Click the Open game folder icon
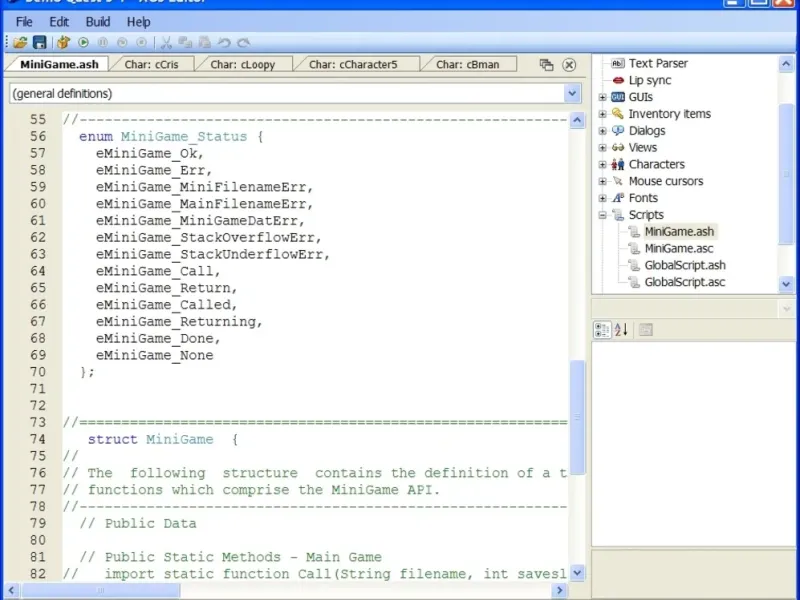Viewport: 800px width, 600px height. pyautogui.click(x=20, y=43)
